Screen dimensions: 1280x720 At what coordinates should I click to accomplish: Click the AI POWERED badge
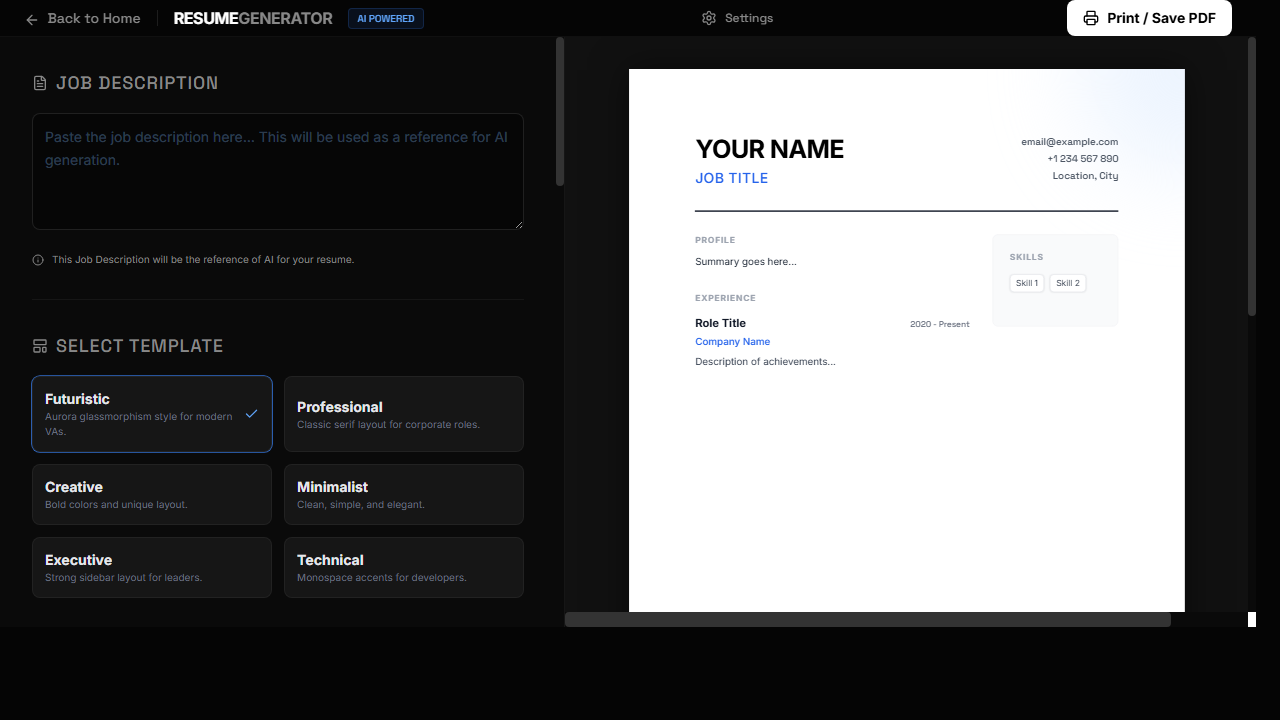[385, 18]
